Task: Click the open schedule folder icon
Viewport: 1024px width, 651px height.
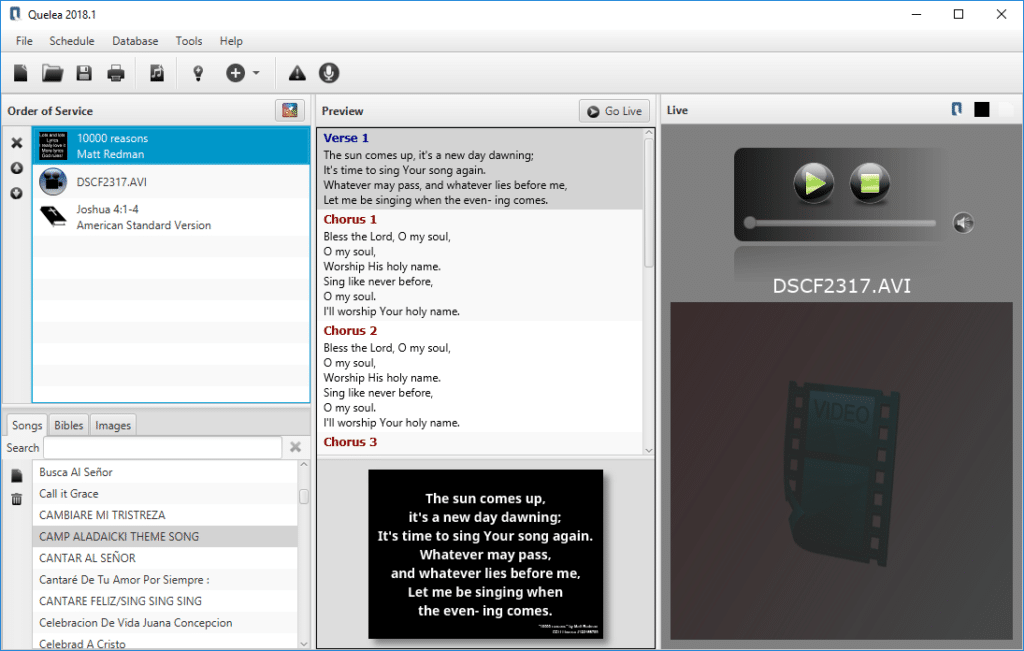Action: [52, 73]
